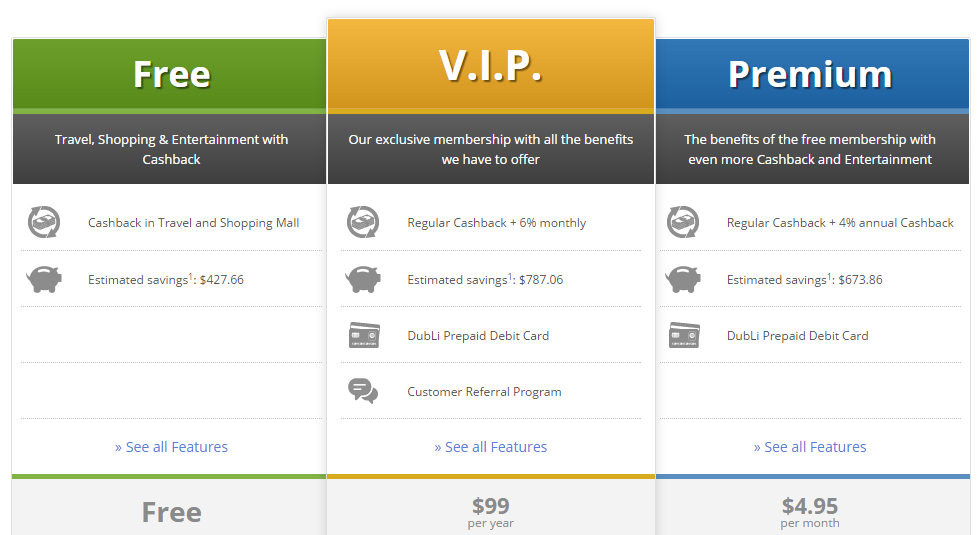Click the debit card icon in Premium plan
Viewport: 979px width, 535px height.
684,335
